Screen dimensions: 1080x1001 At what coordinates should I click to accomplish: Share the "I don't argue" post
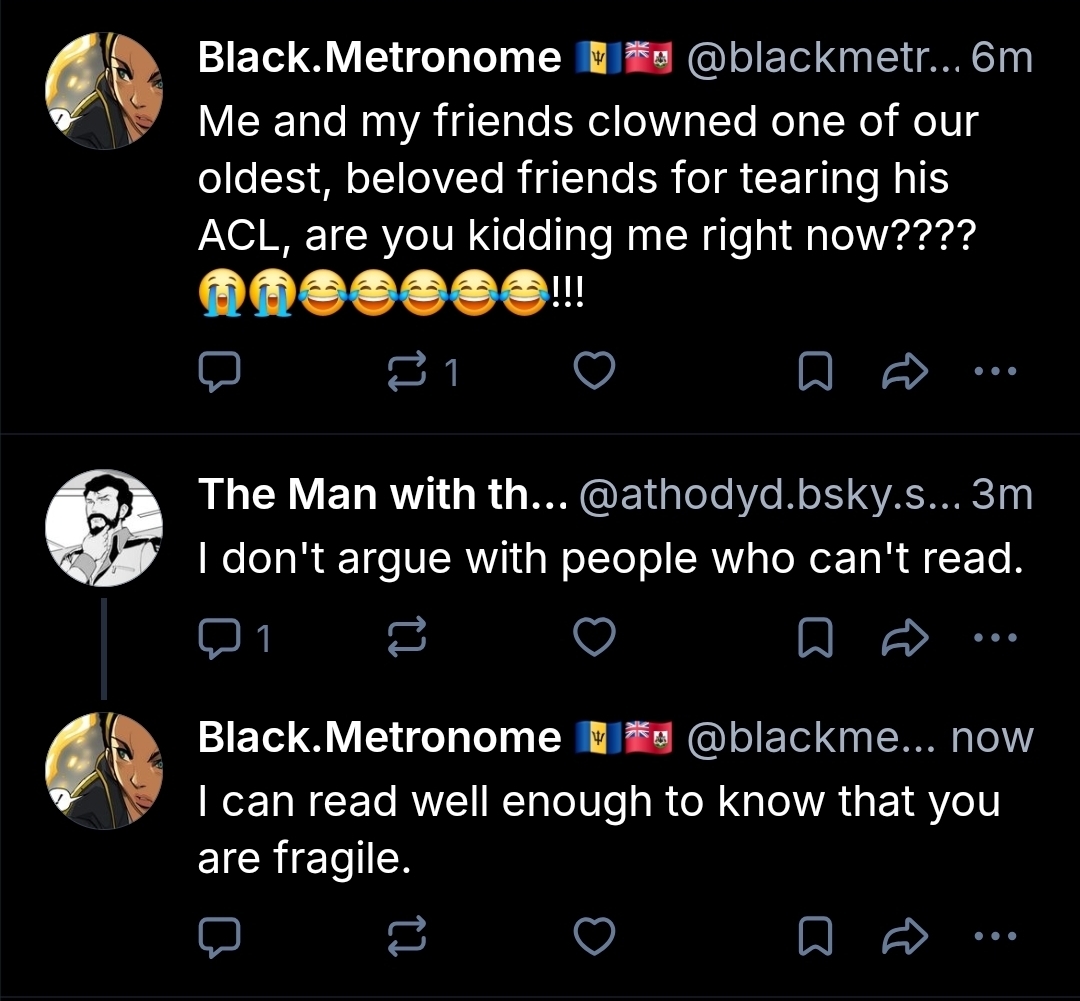905,637
